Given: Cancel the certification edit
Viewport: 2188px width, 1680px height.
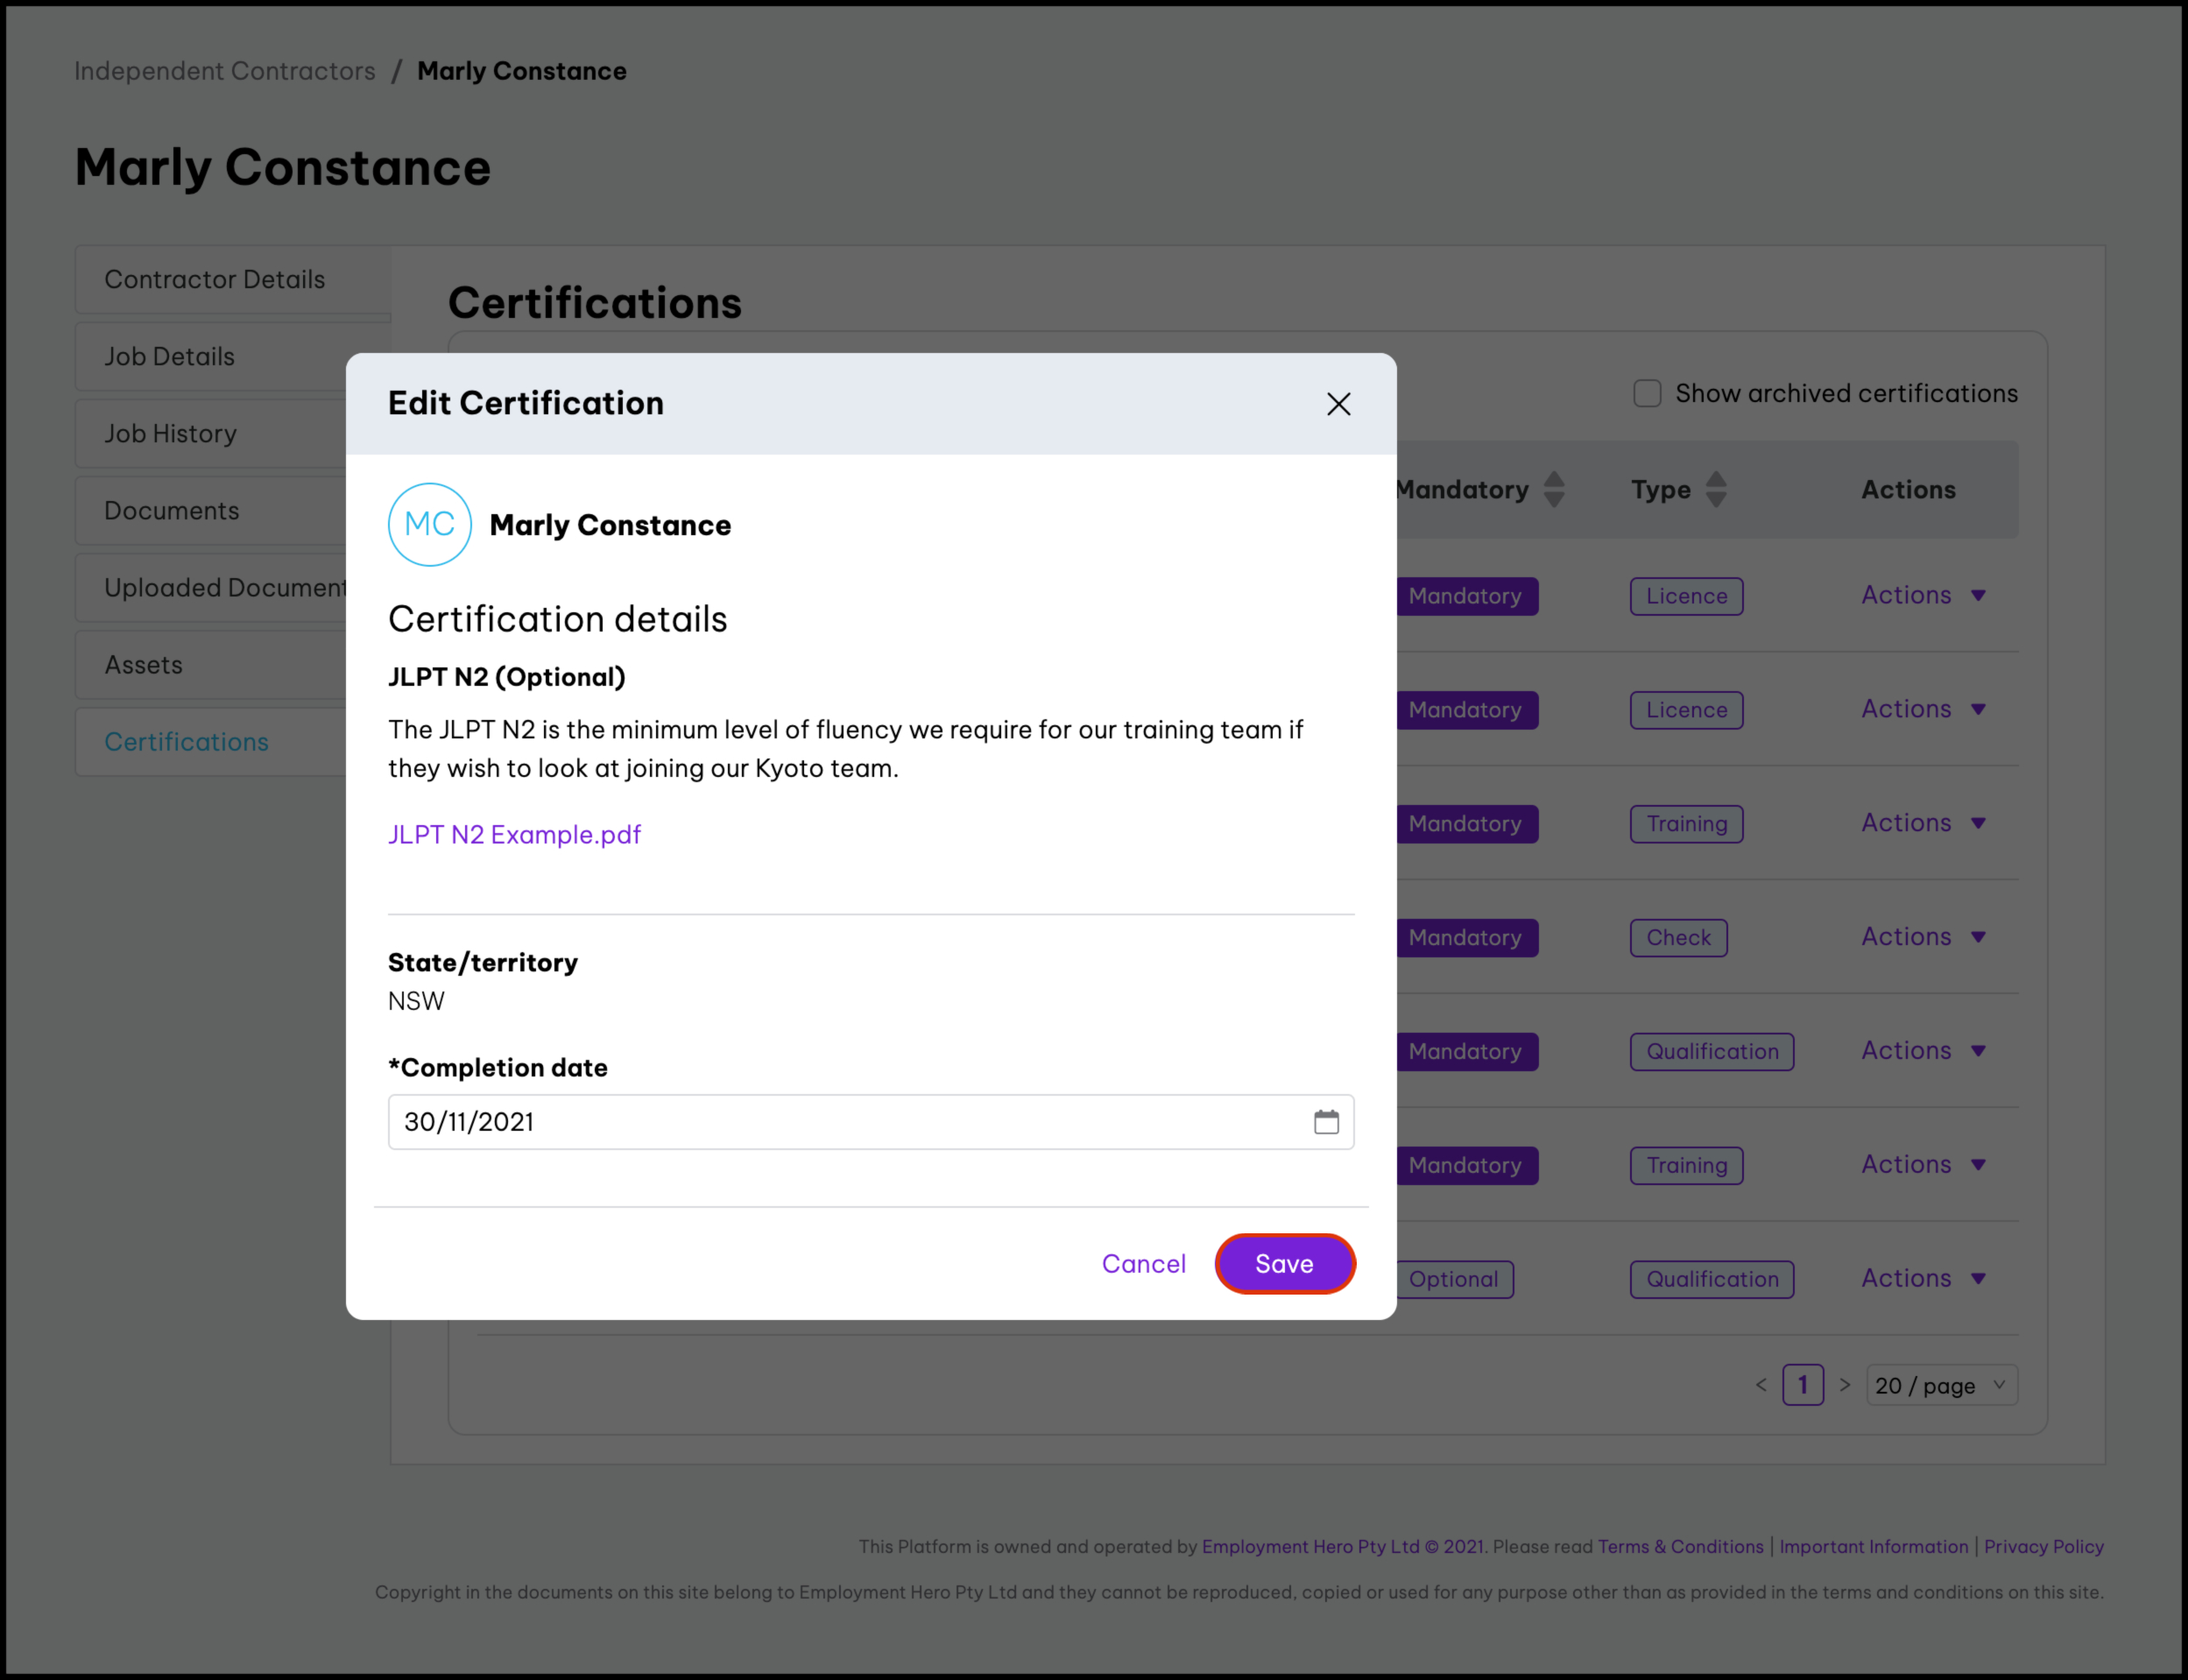Looking at the screenshot, I should click(x=1143, y=1264).
